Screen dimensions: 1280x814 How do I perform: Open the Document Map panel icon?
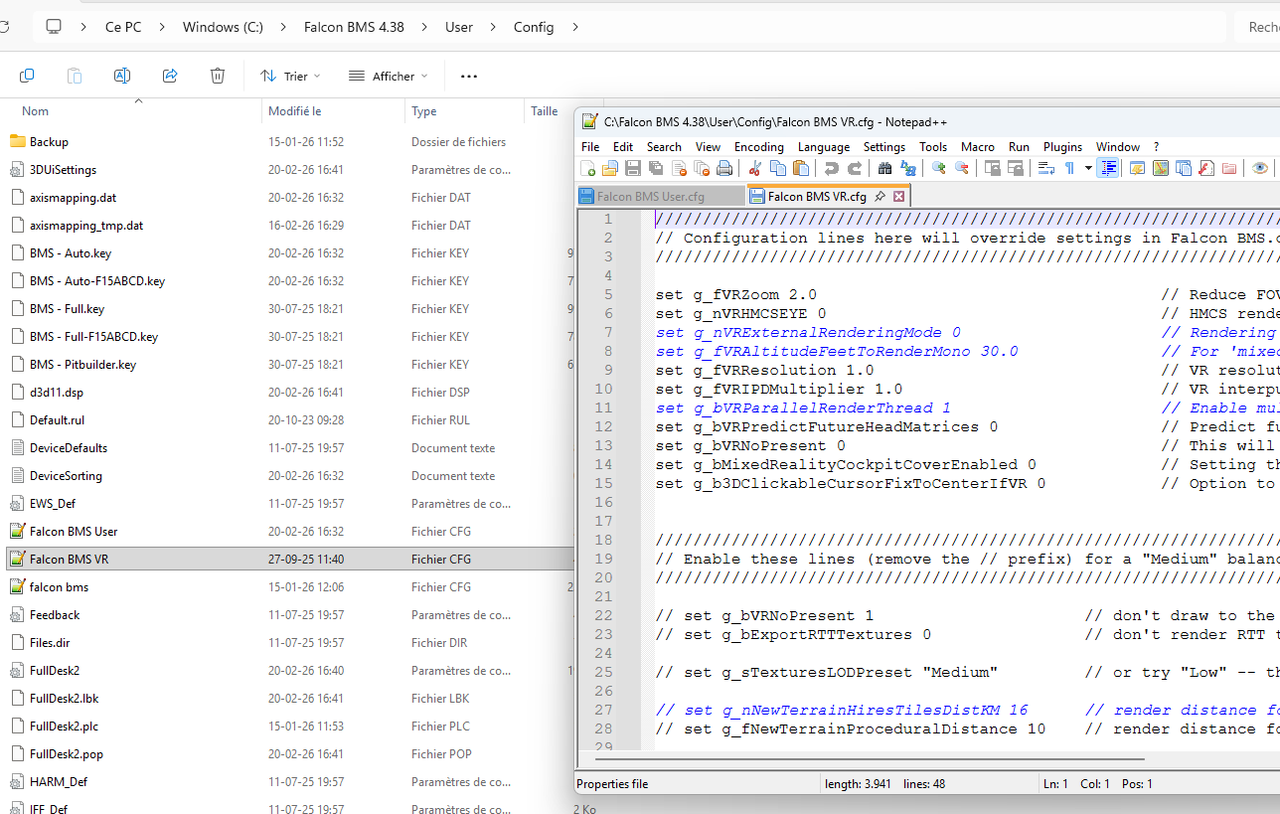pyautogui.click(x=1160, y=169)
